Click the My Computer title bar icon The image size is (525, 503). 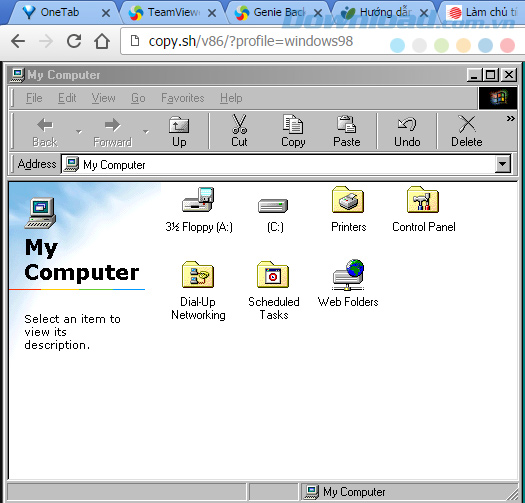pyautogui.click(x=17, y=75)
